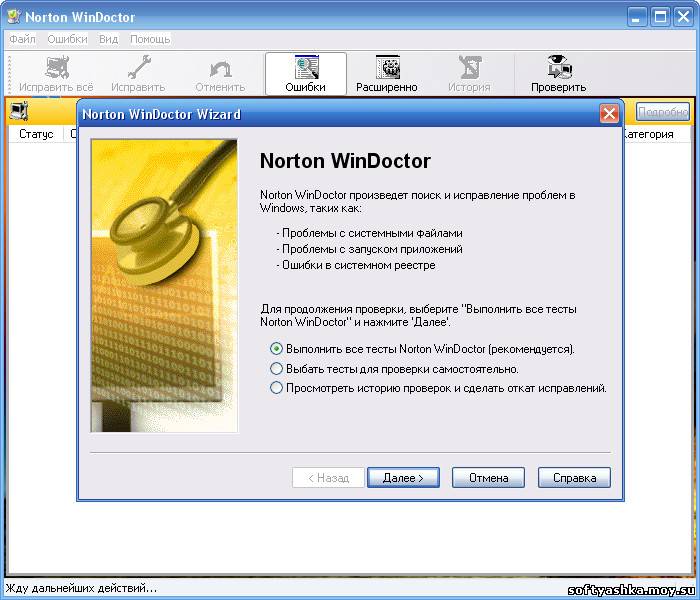The image size is (700, 600).
Task: Click text Проблемы с запуском приложений
Action: click(372, 249)
